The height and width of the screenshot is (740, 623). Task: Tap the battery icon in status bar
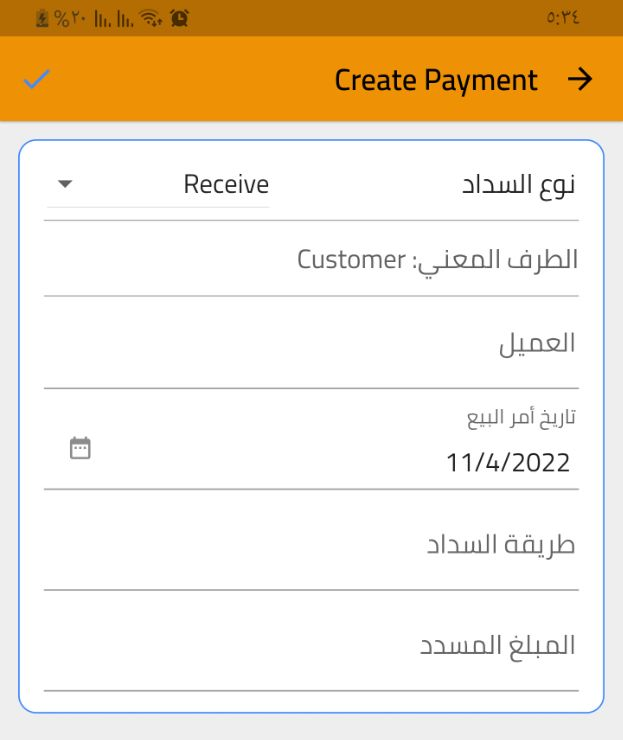point(42,18)
